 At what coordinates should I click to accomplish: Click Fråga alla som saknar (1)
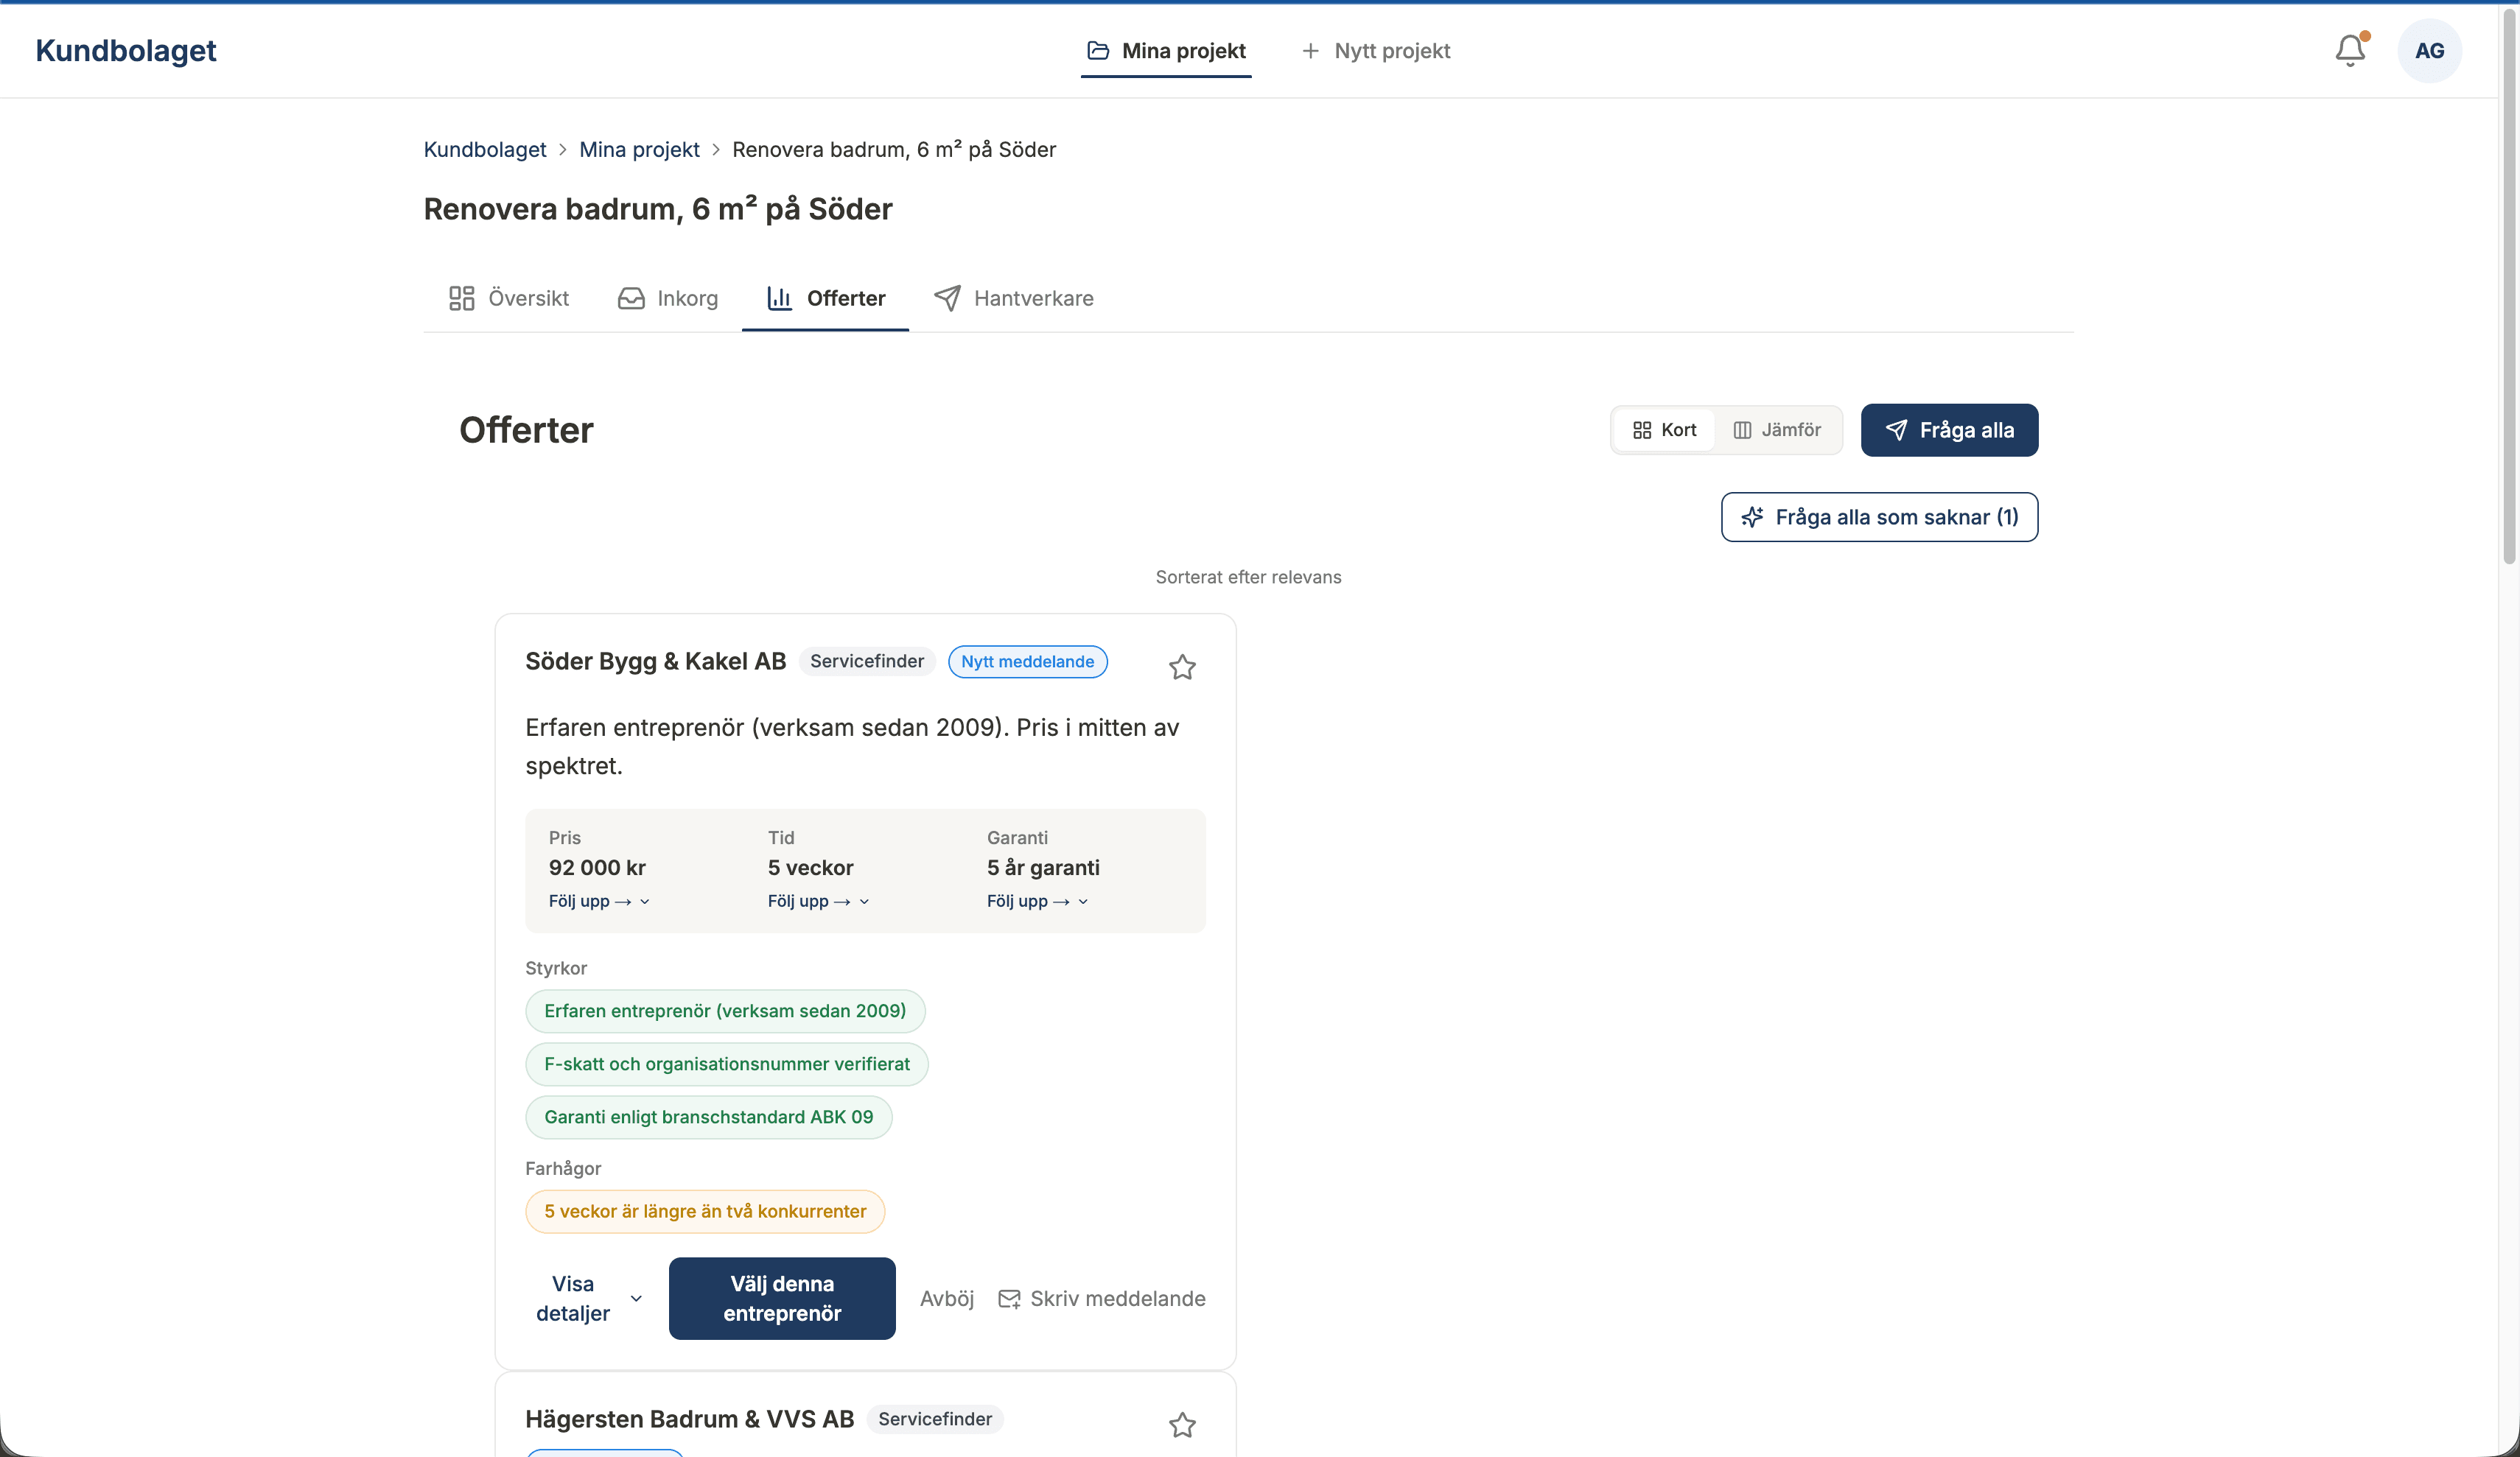coord(1879,517)
